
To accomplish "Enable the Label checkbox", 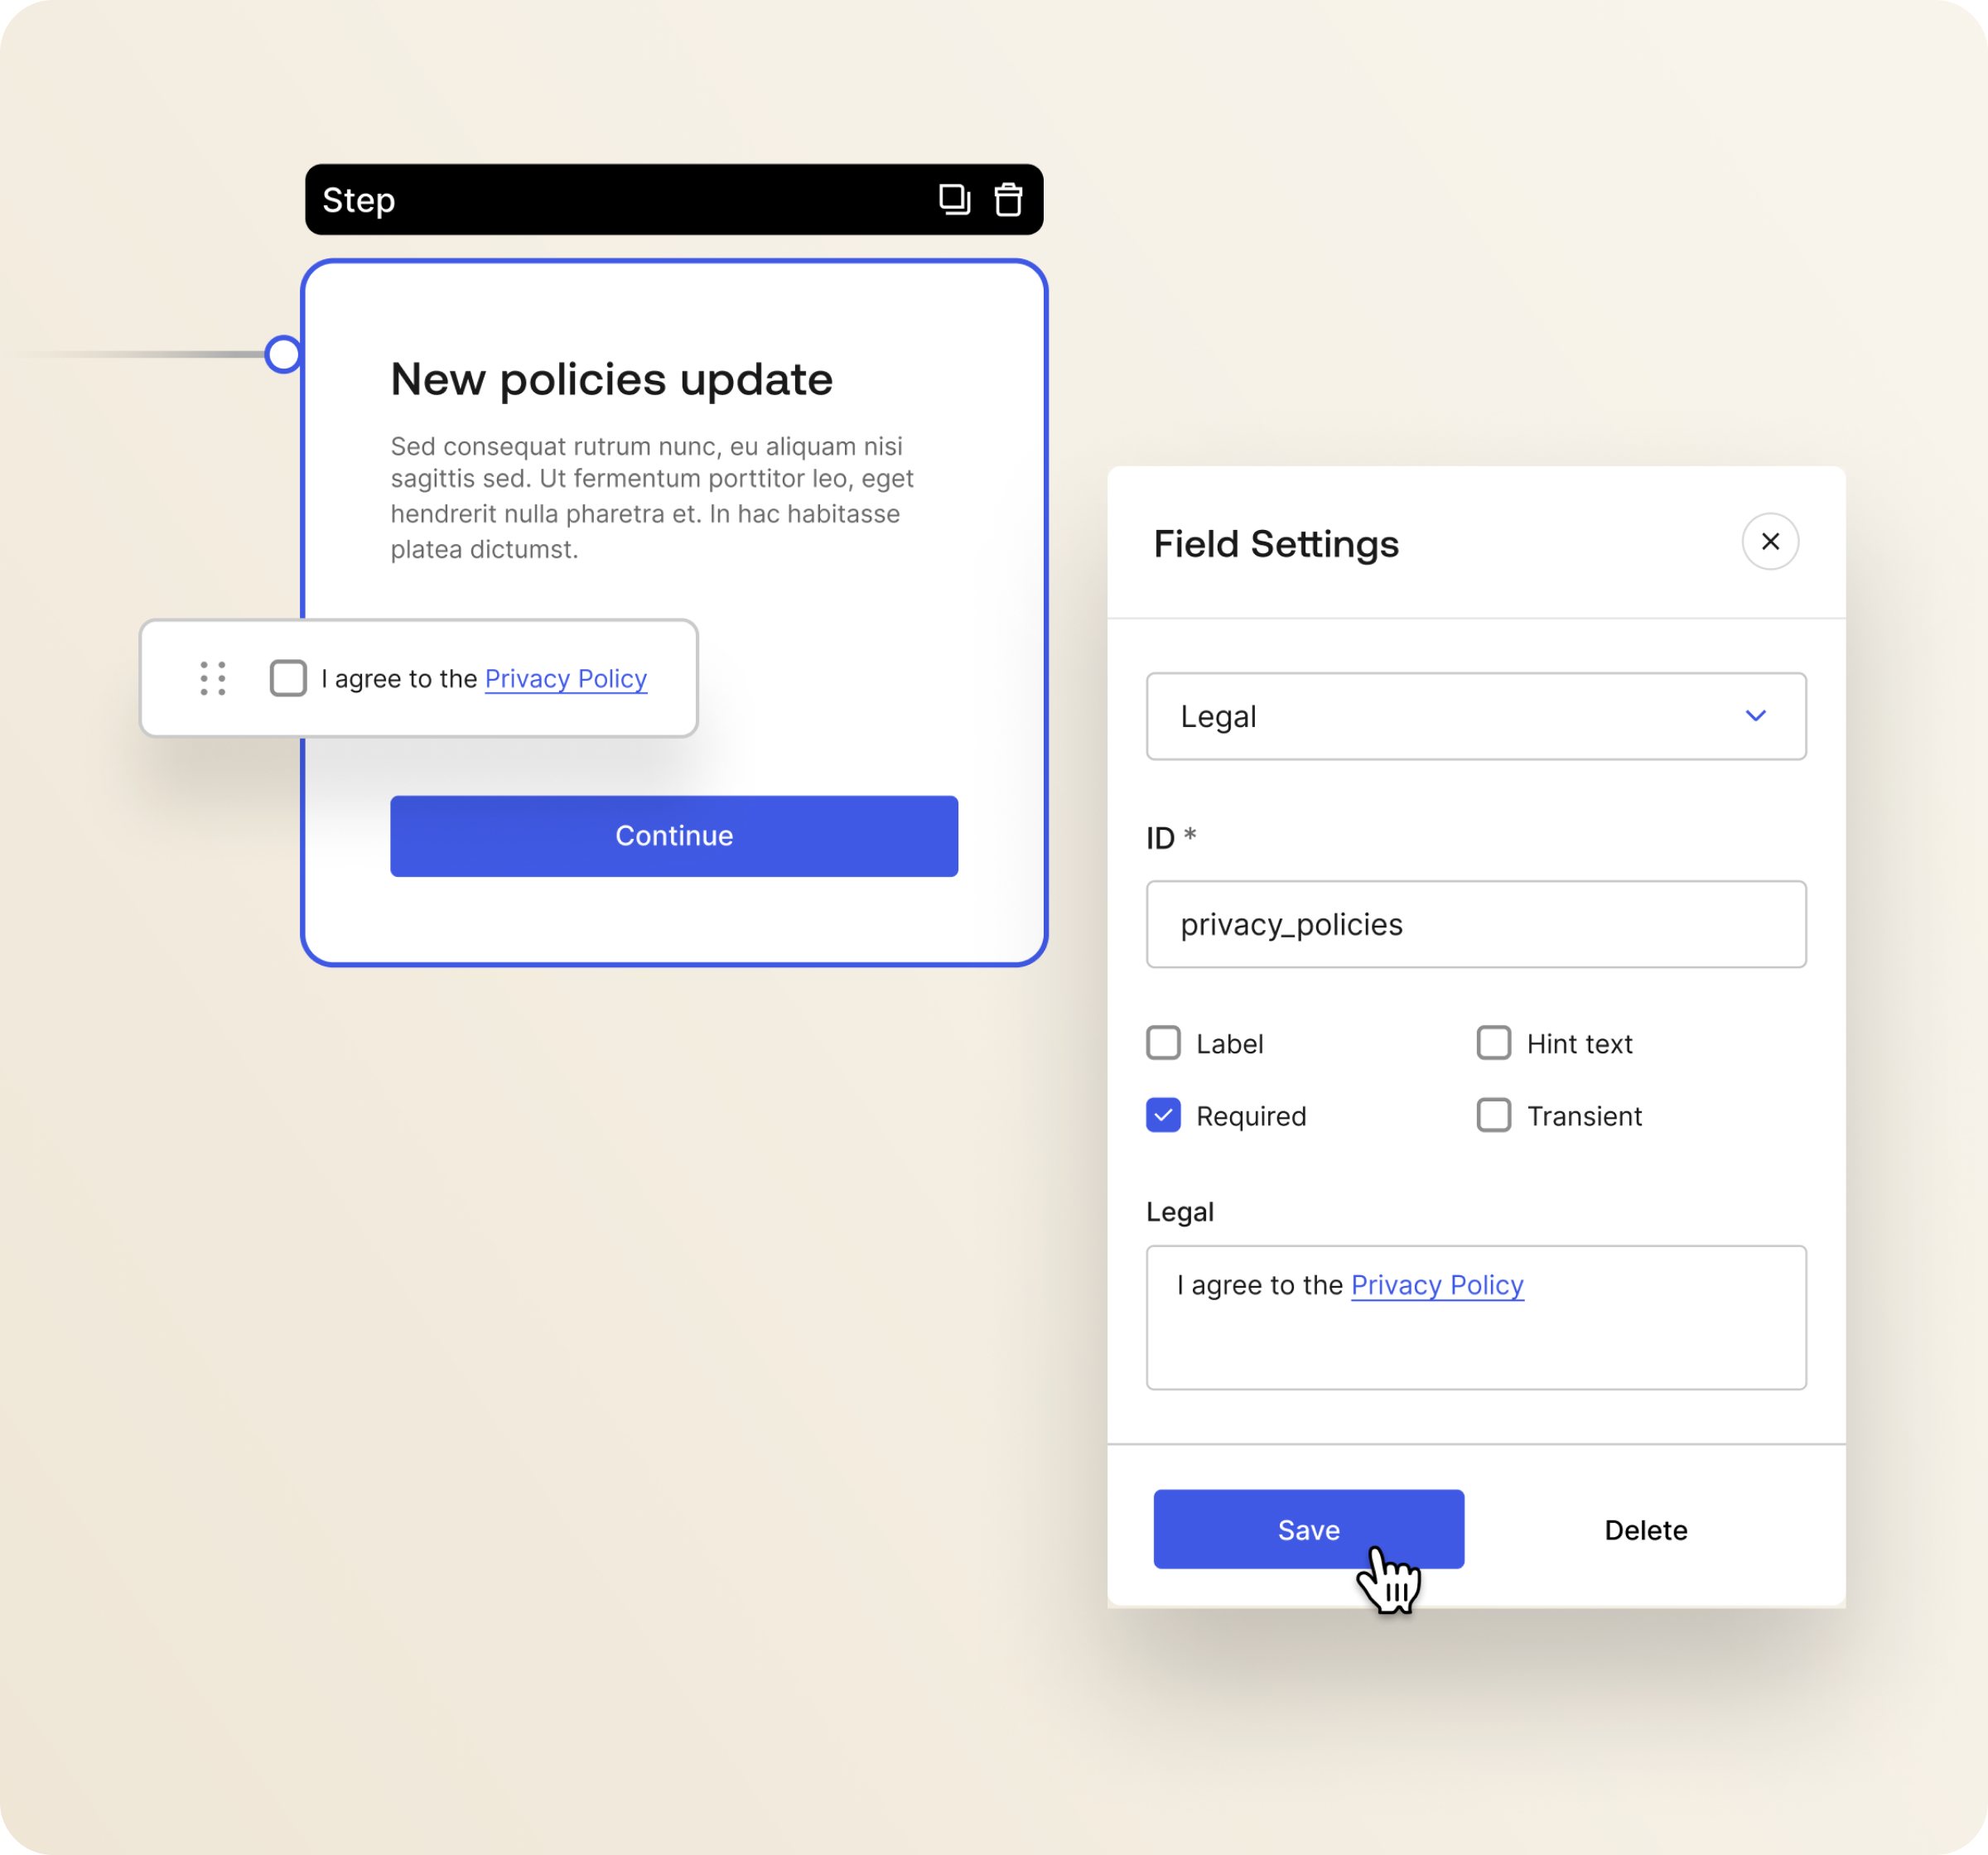I will 1161,1043.
